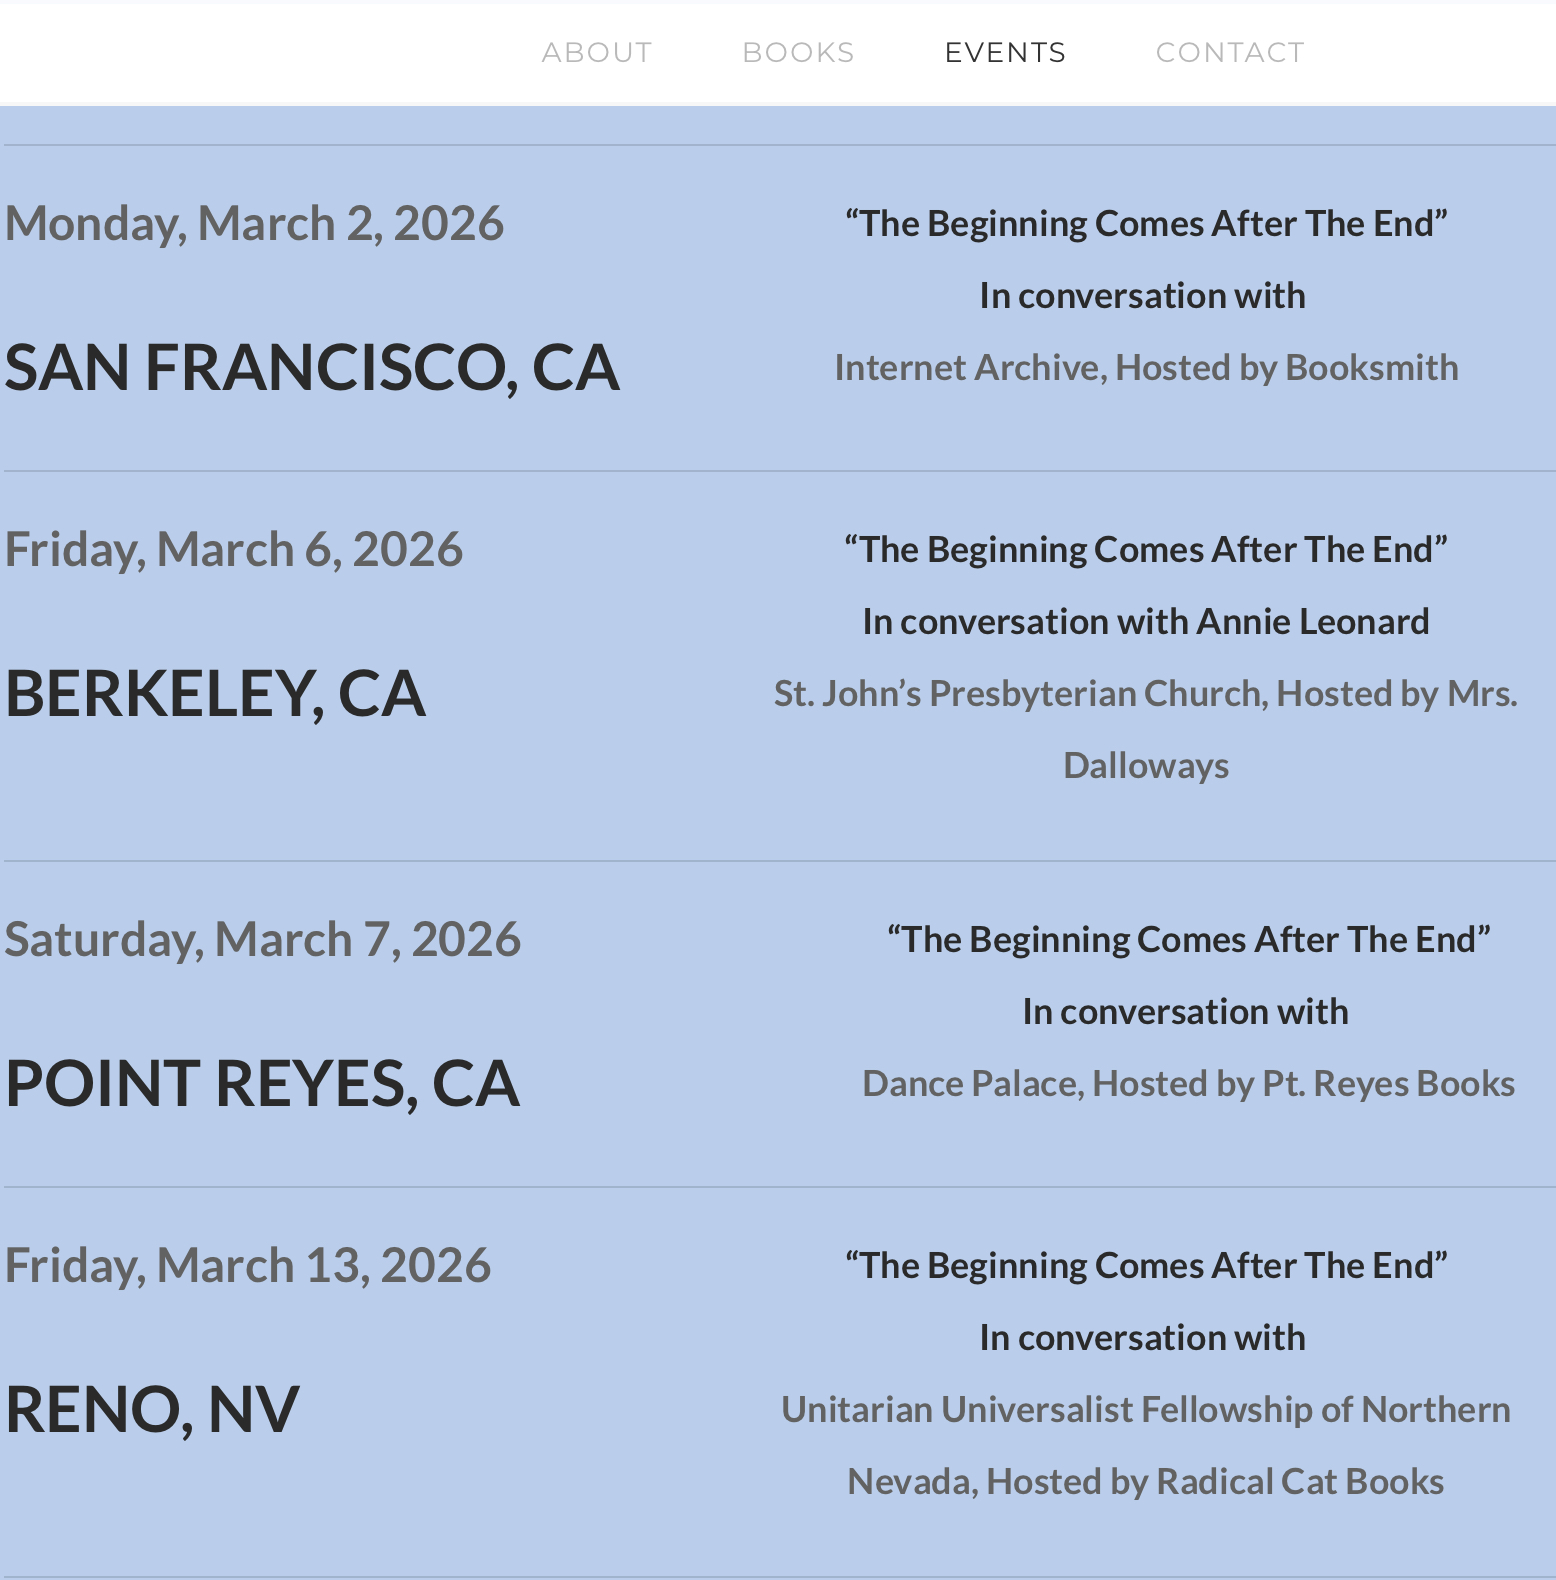Click "In conversation with Annie Leonard" text

pyautogui.click(x=1146, y=622)
